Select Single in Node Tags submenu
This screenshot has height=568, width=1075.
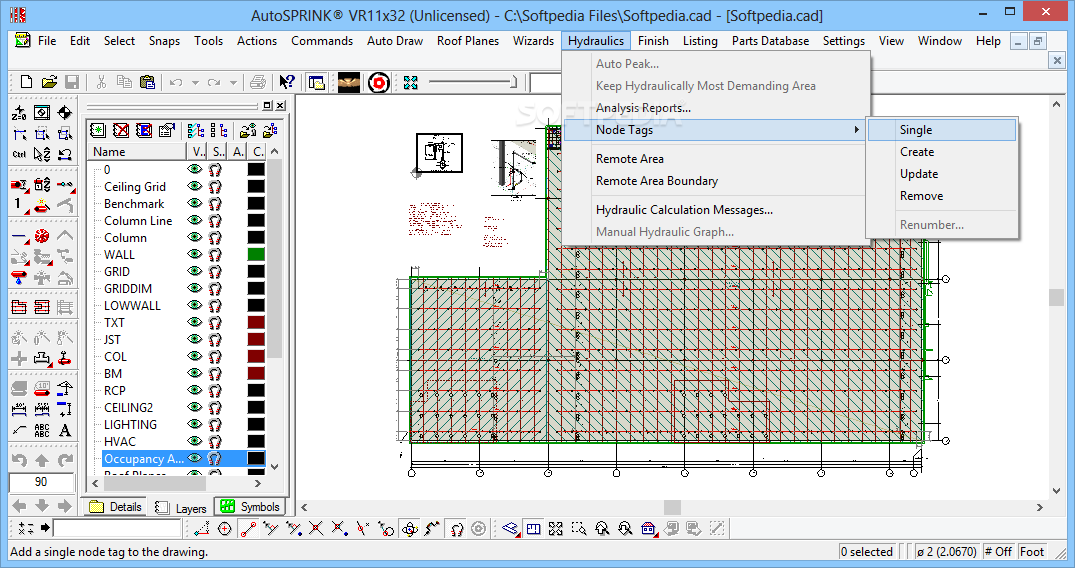(942, 130)
